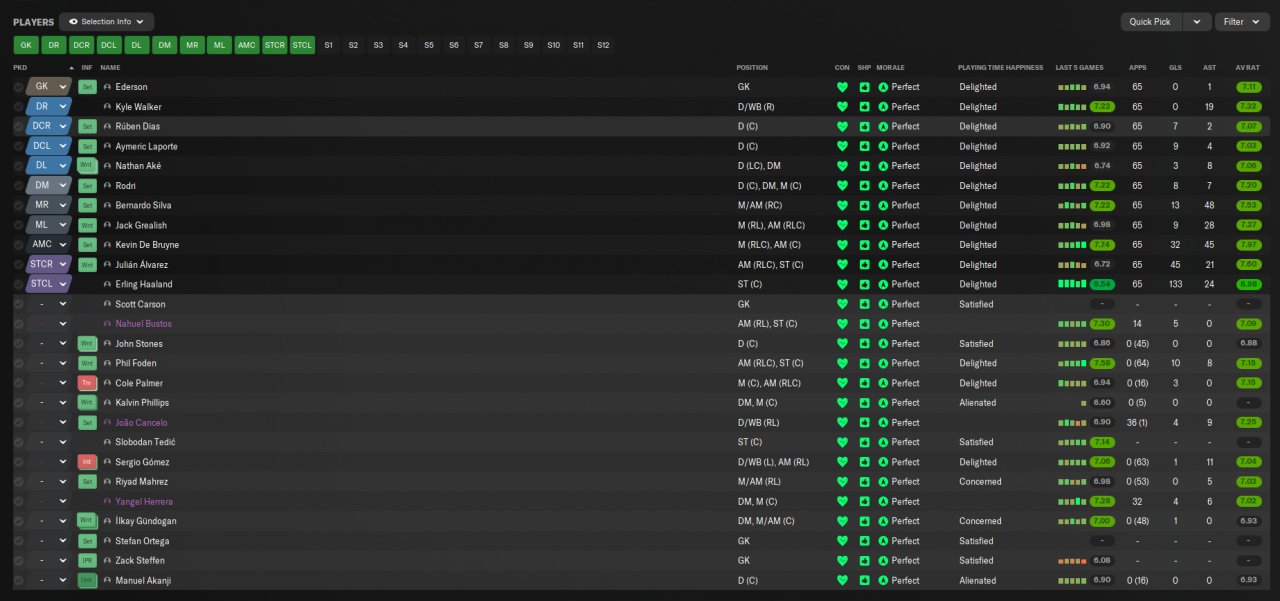The image size is (1280, 601).
Task: Click the condition heart icon for Erling Haaland
Action: (842, 284)
